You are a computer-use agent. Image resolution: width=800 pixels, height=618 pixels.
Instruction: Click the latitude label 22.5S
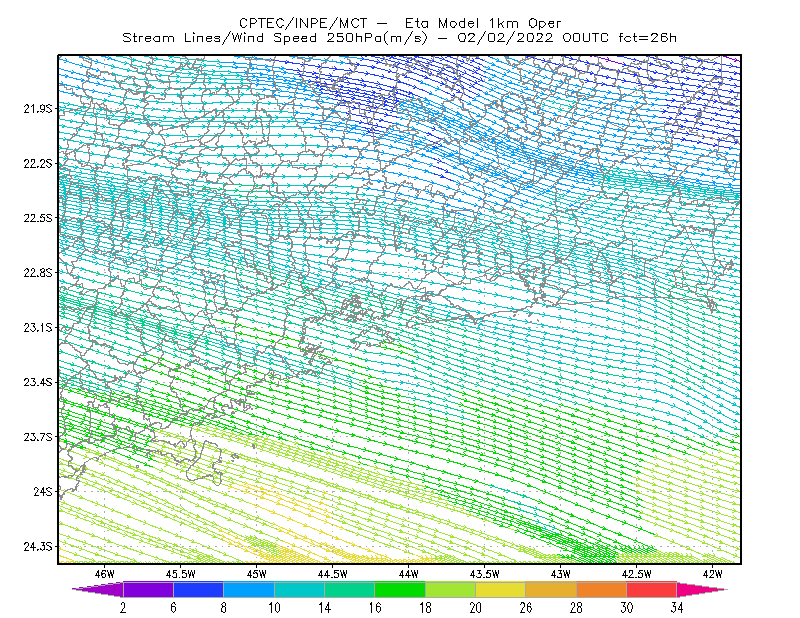point(38,218)
